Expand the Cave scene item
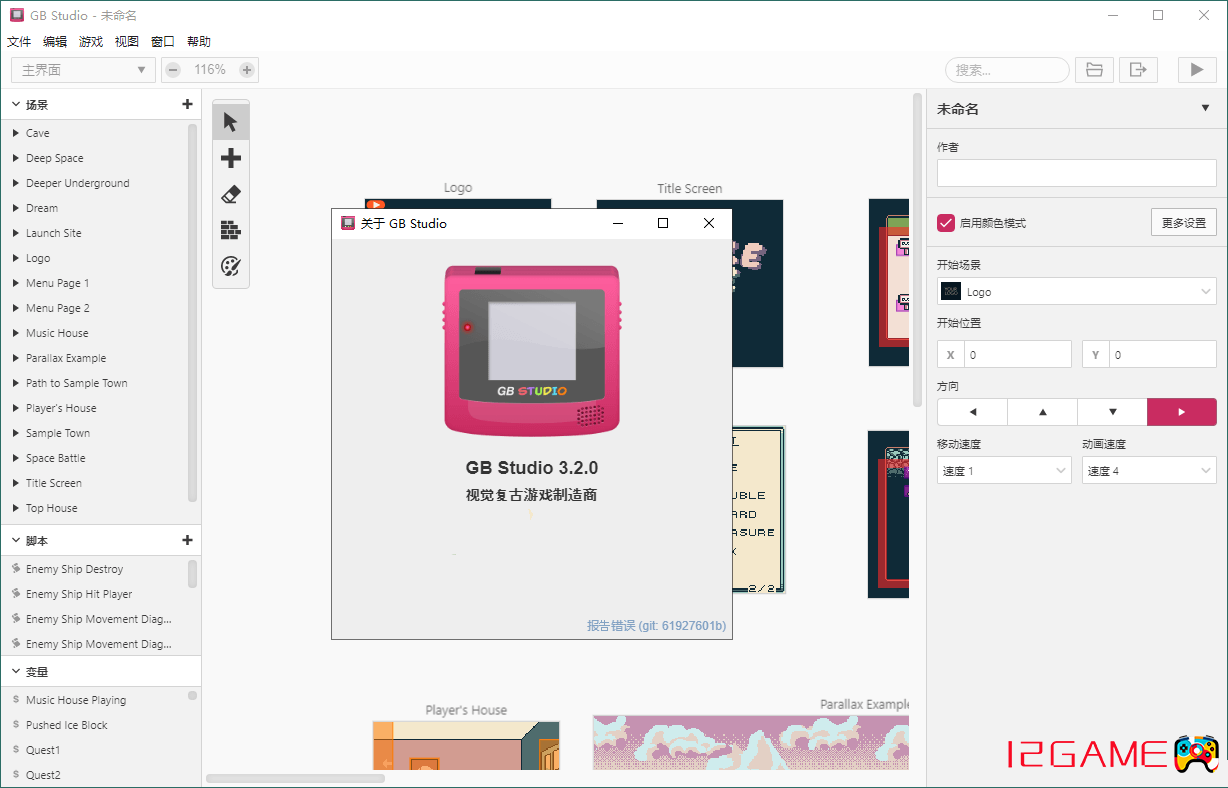The height and width of the screenshot is (788, 1228). [x=16, y=133]
